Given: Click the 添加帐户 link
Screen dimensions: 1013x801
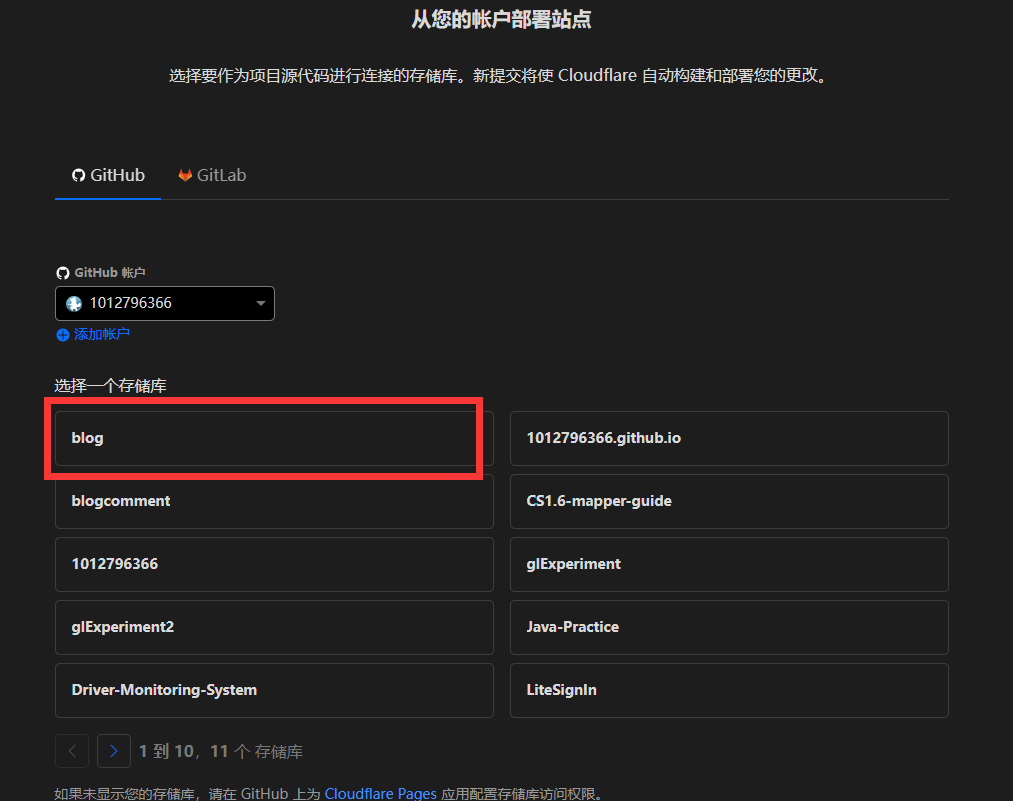Looking at the screenshot, I should click(x=101, y=334).
